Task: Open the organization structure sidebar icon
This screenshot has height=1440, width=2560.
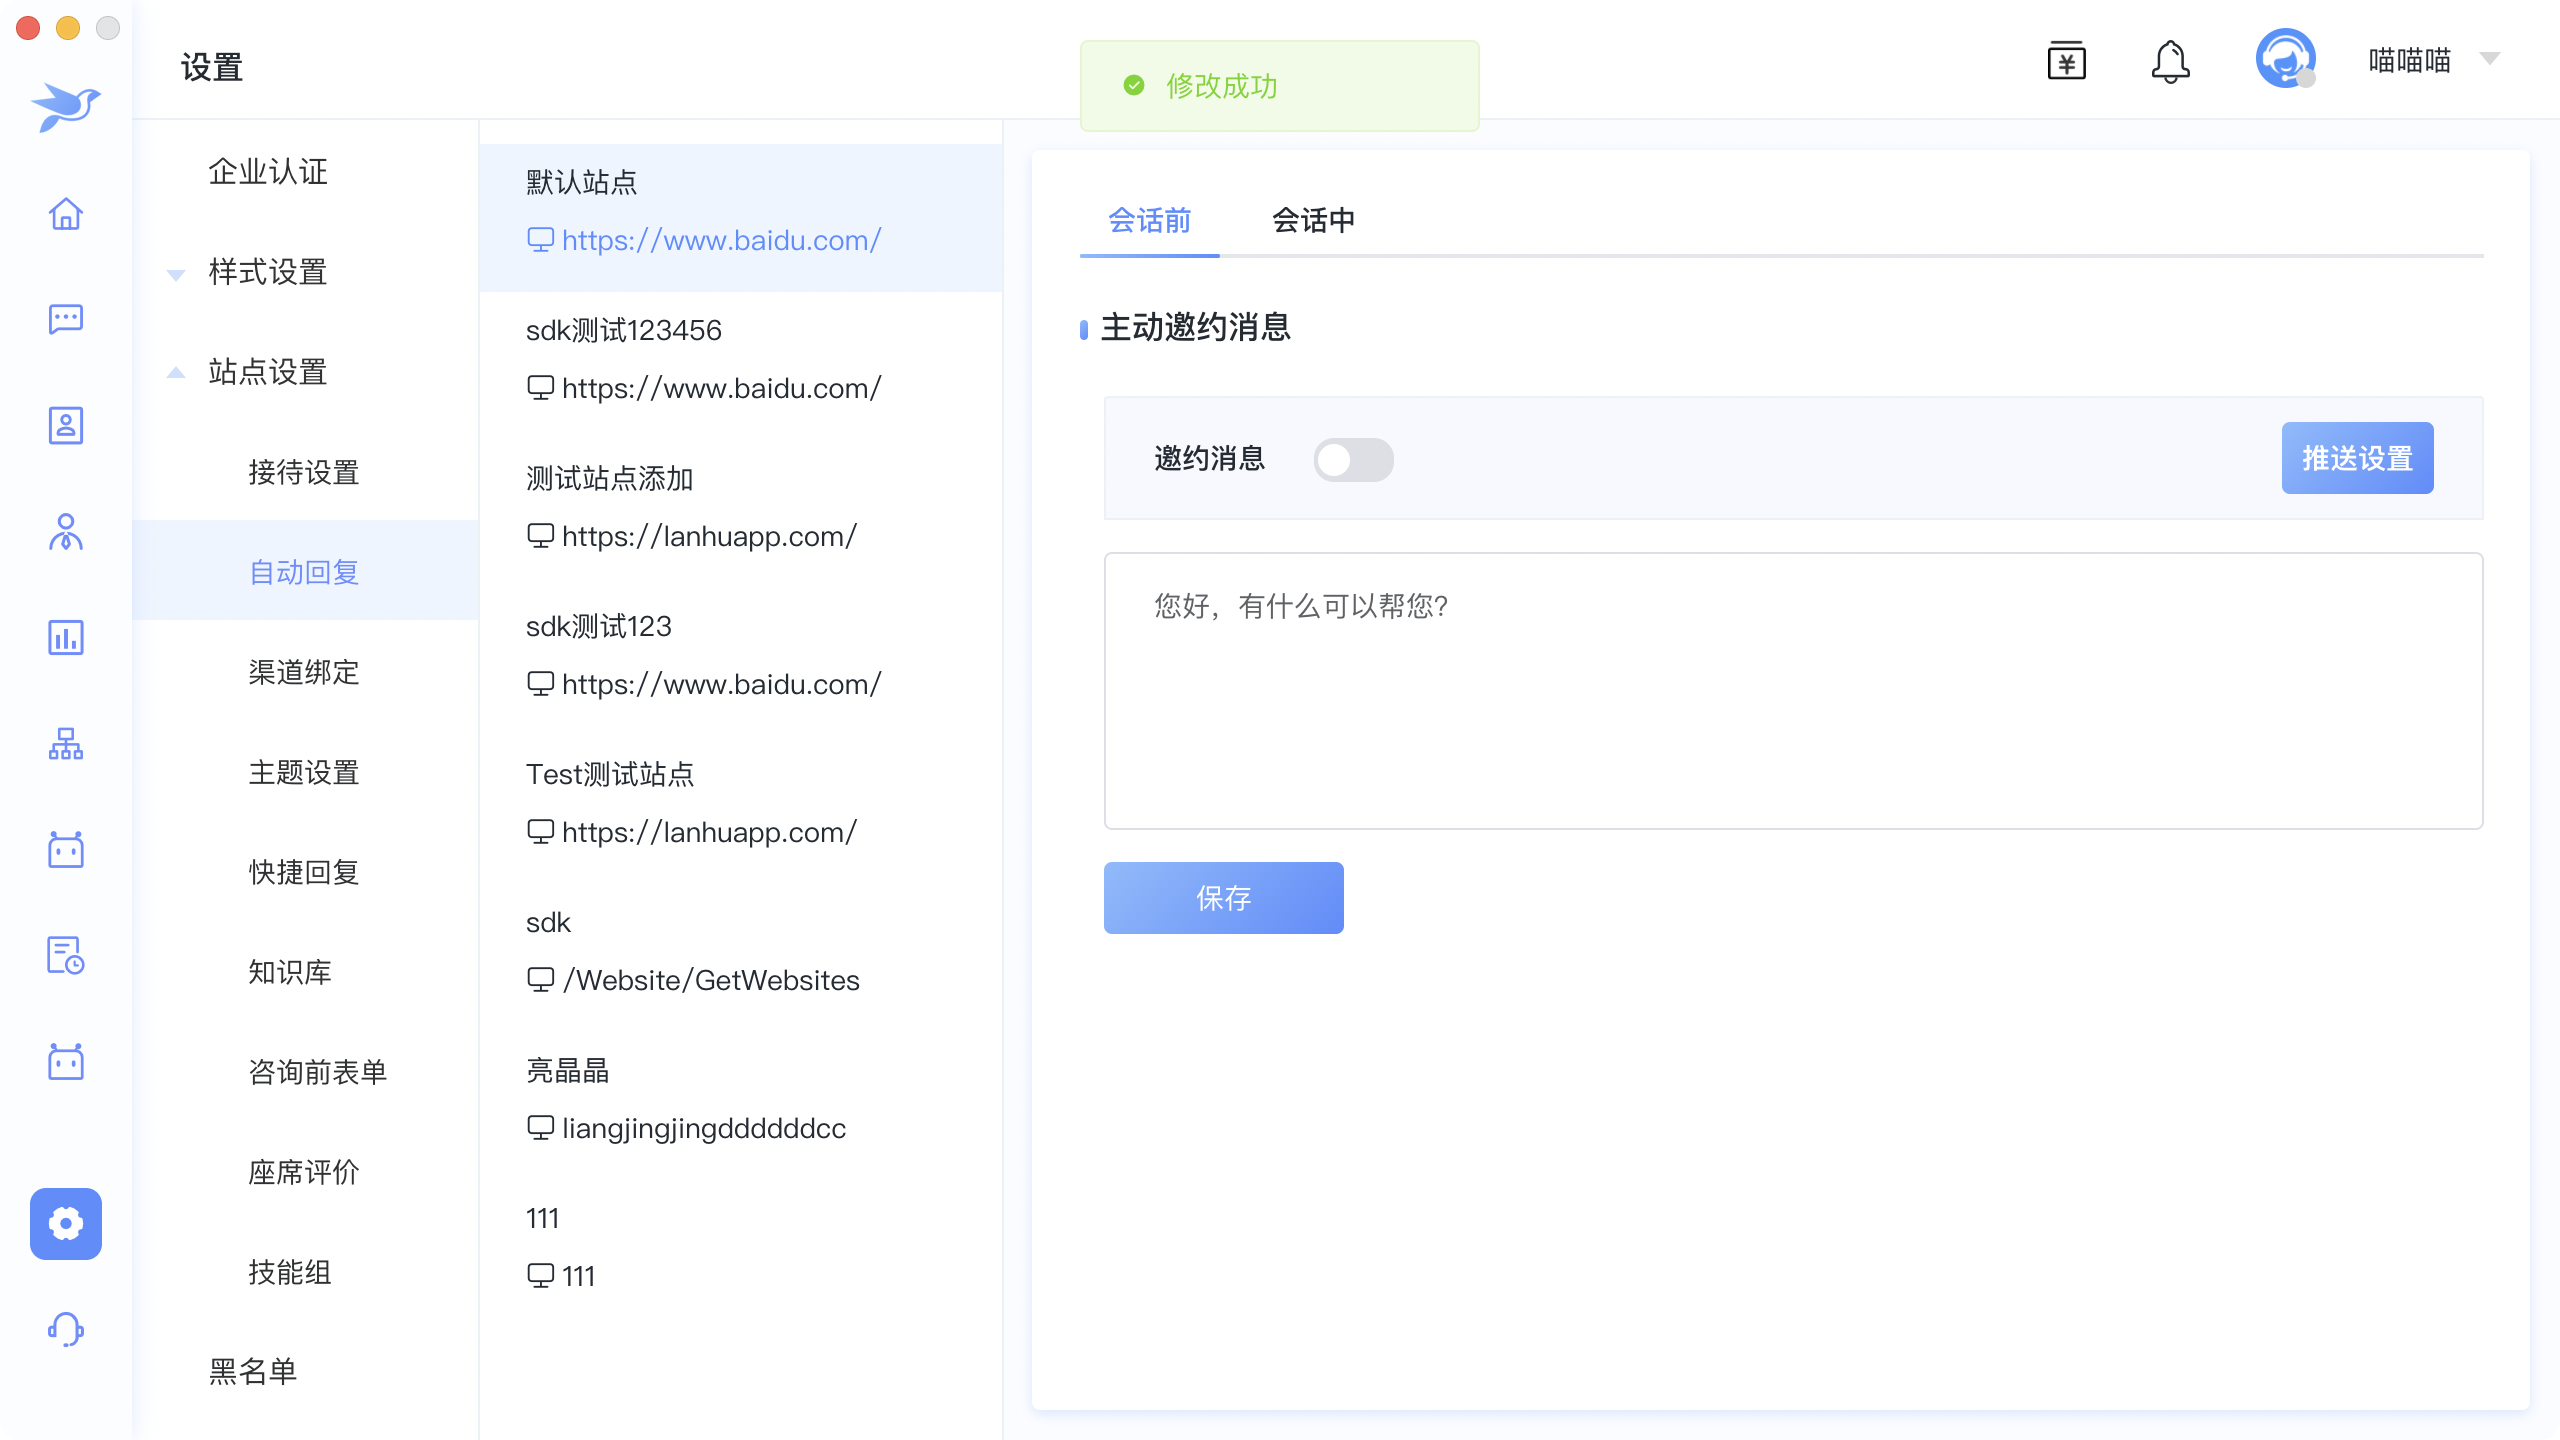Action: pos(66,743)
